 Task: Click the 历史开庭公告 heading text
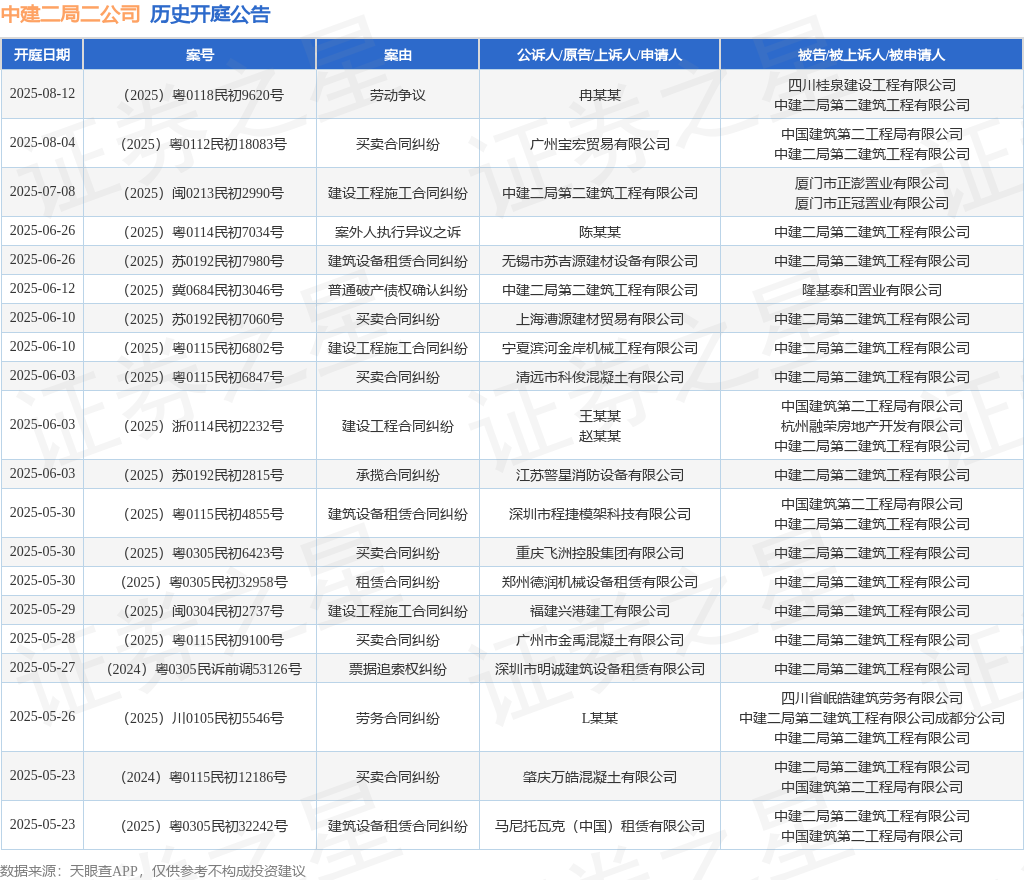tap(210, 14)
